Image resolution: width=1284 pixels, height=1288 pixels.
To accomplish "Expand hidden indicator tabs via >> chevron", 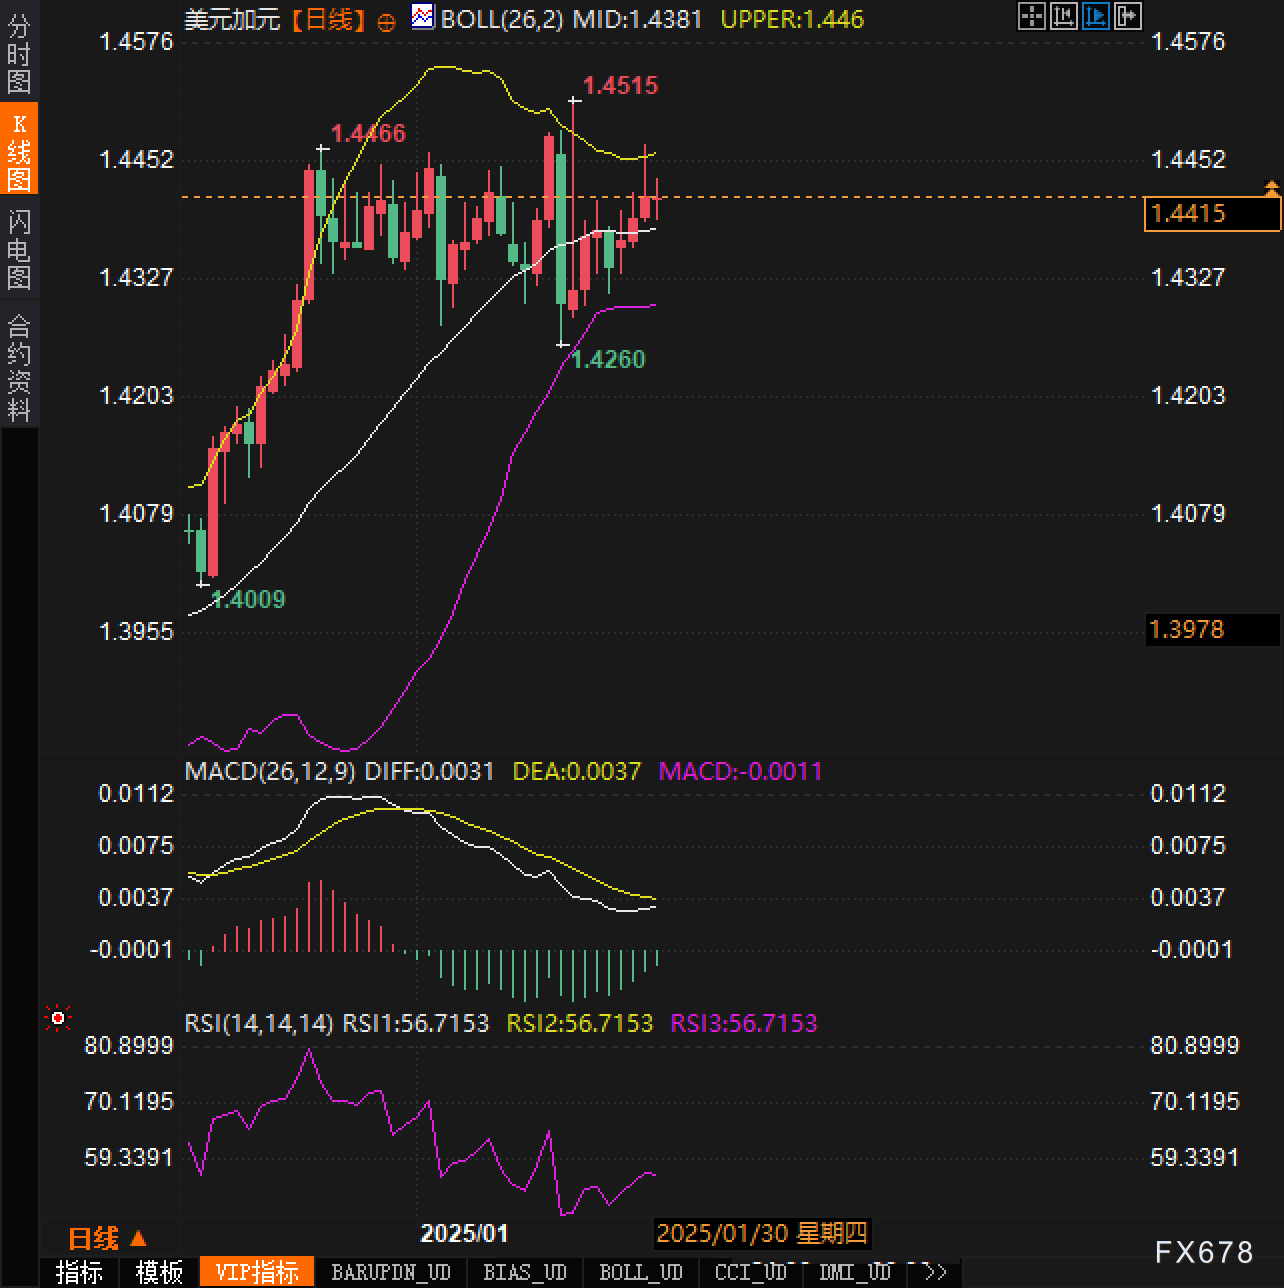I will pos(936,1271).
